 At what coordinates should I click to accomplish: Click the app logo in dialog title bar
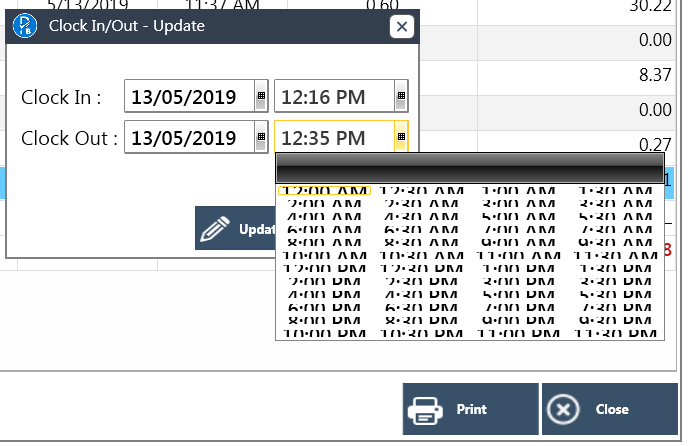pyautogui.click(x=26, y=26)
